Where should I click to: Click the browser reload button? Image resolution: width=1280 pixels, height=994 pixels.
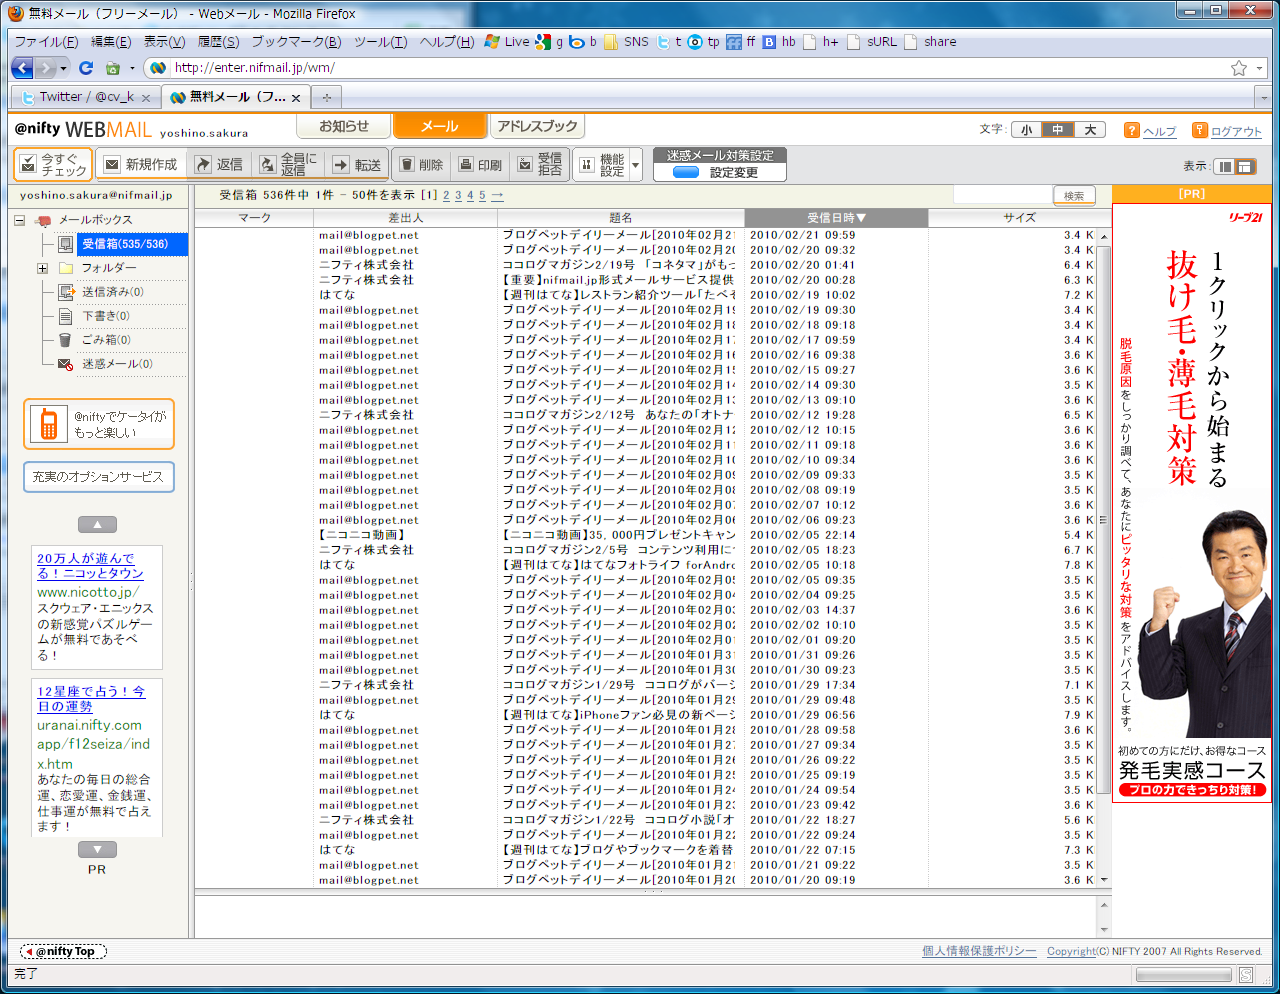coord(86,68)
